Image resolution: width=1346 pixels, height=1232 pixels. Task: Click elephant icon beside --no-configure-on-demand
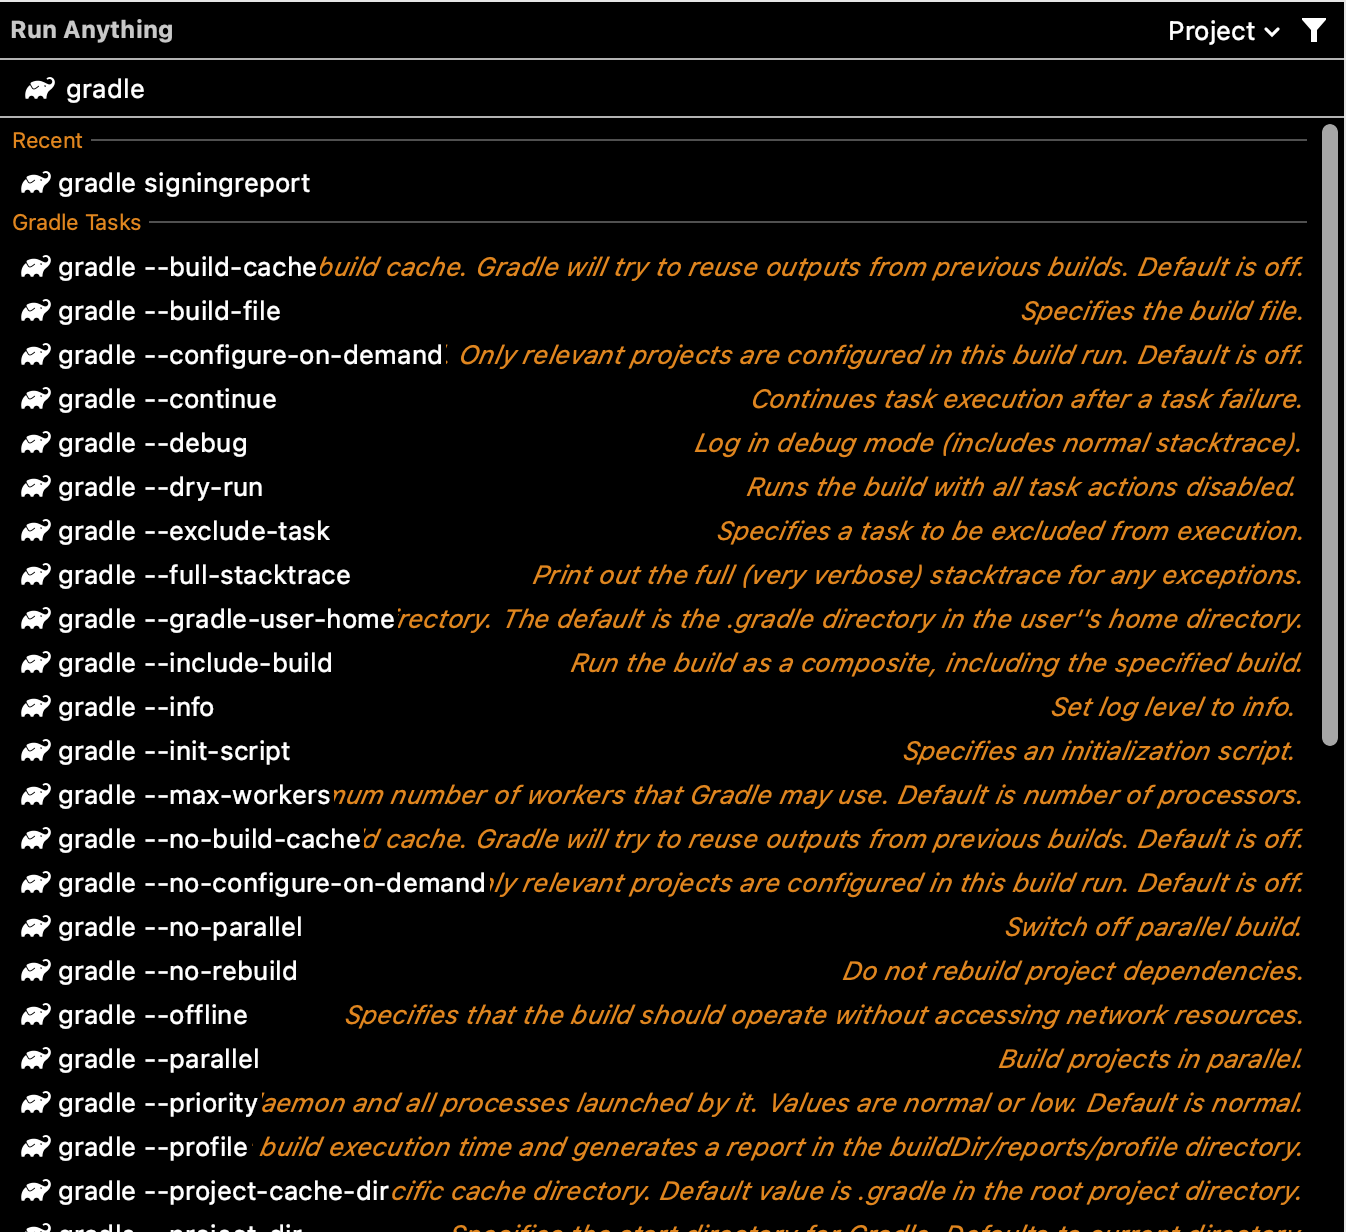pyautogui.click(x=36, y=883)
